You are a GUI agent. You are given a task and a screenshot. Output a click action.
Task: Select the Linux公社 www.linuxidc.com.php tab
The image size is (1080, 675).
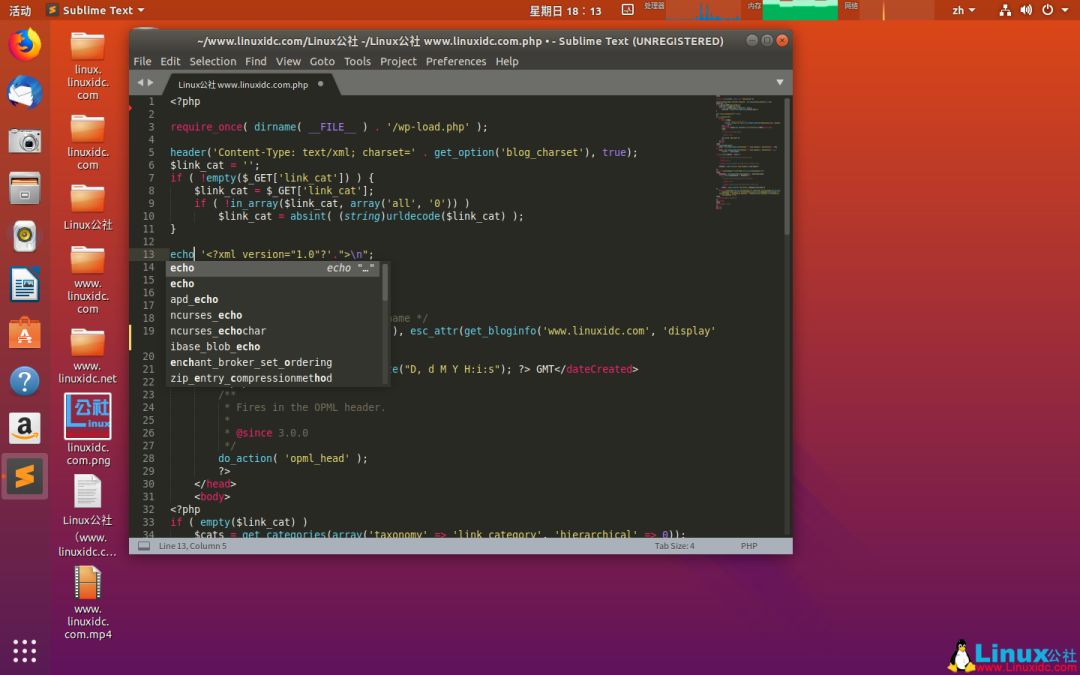(x=242, y=85)
